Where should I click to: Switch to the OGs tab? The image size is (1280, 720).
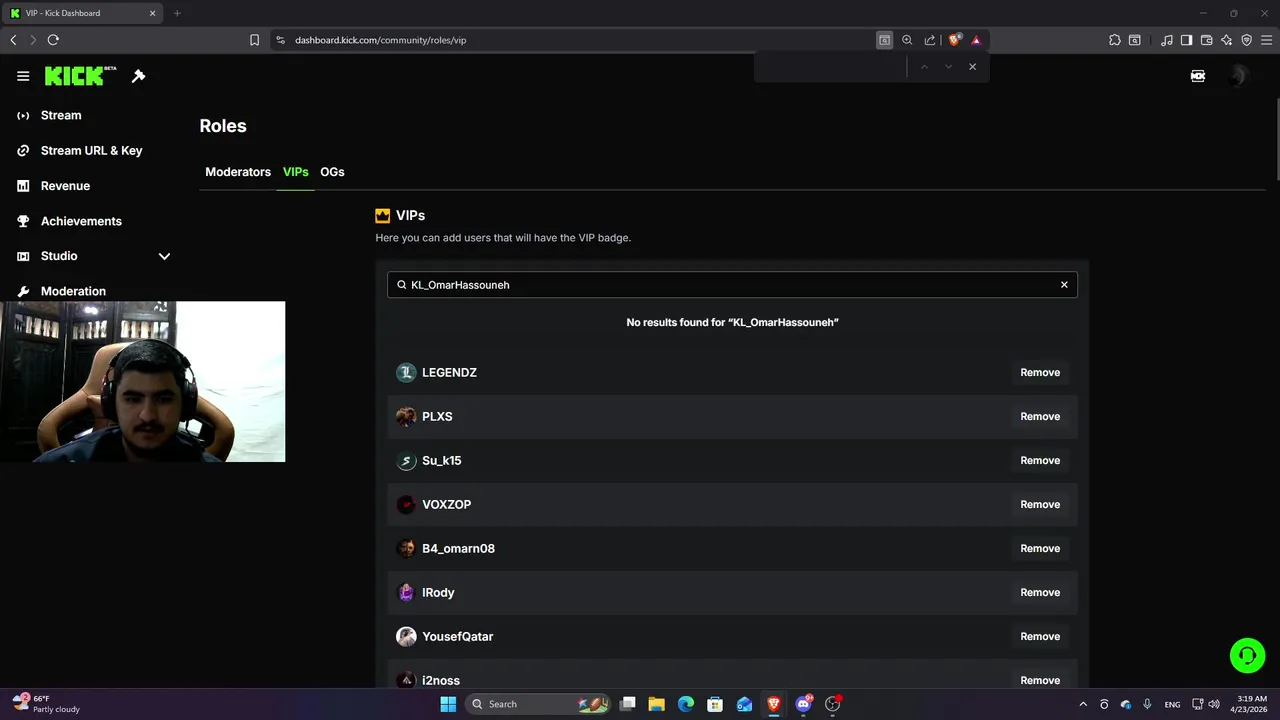coord(332,172)
